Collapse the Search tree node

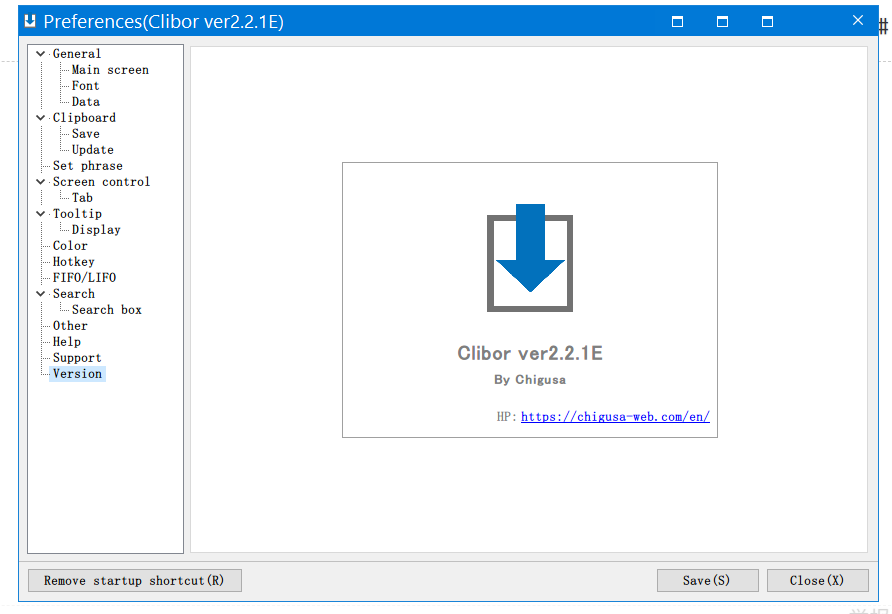pos(41,294)
